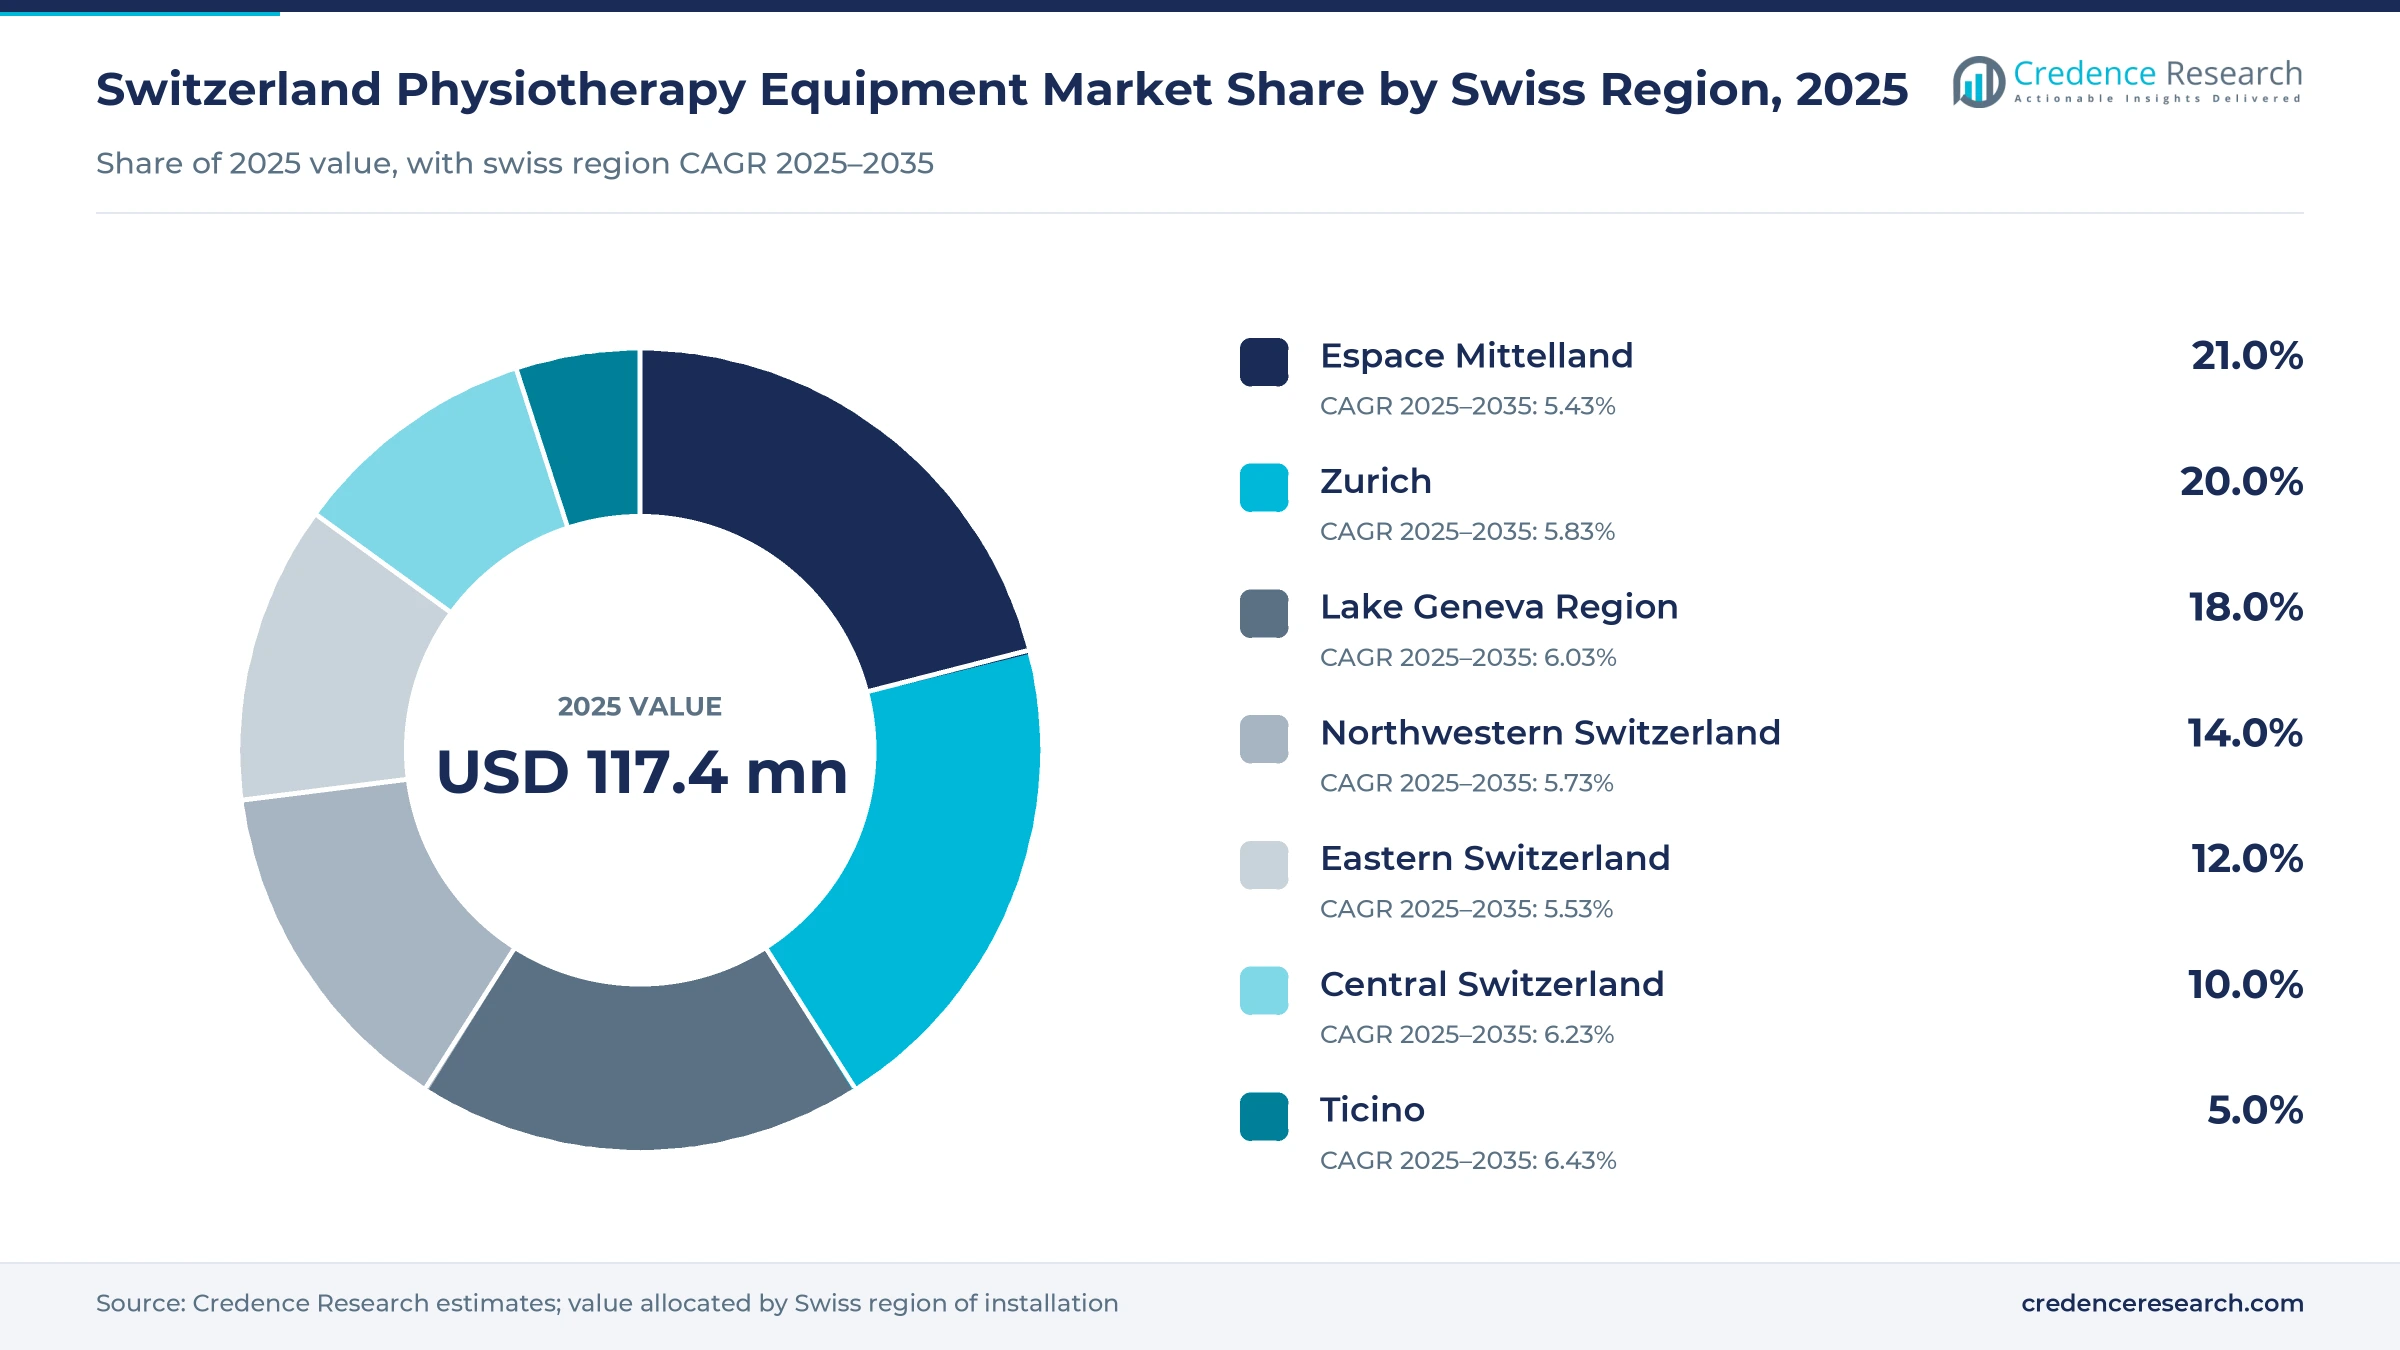Click 'CAGR 2025–2035: 6.43%' text

click(1468, 1160)
